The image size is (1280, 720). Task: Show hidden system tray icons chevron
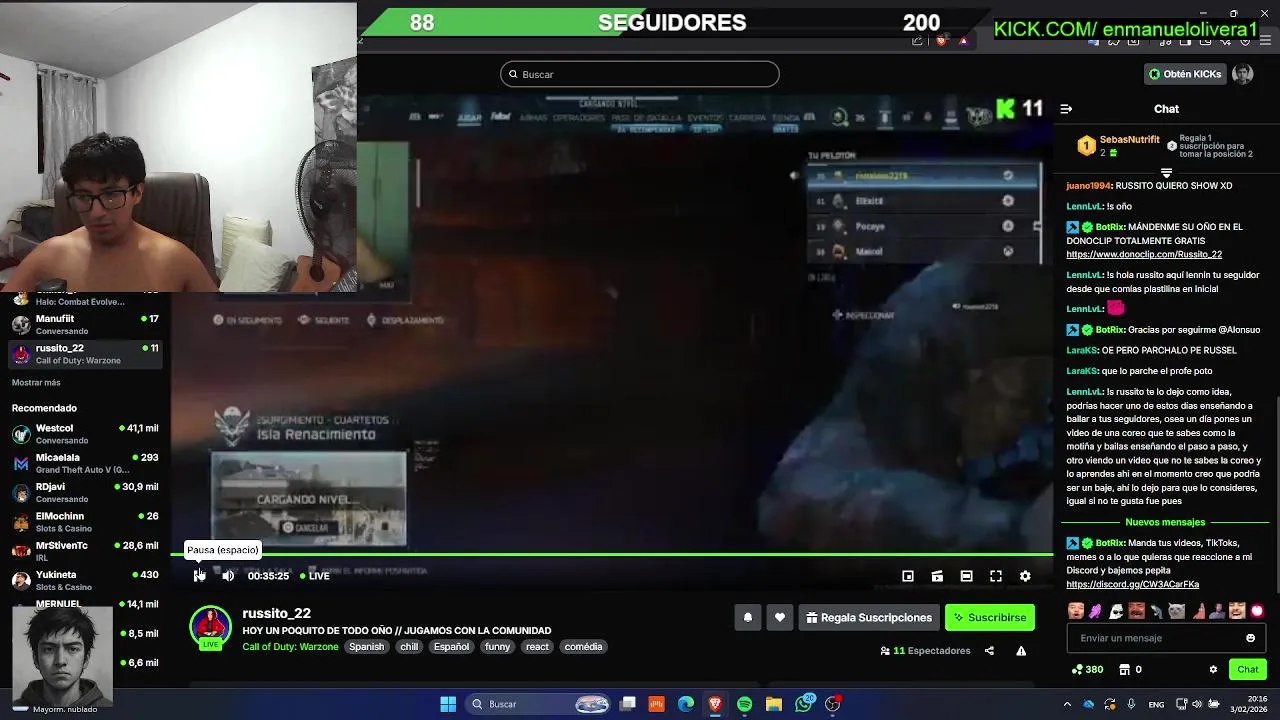tap(1067, 704)
